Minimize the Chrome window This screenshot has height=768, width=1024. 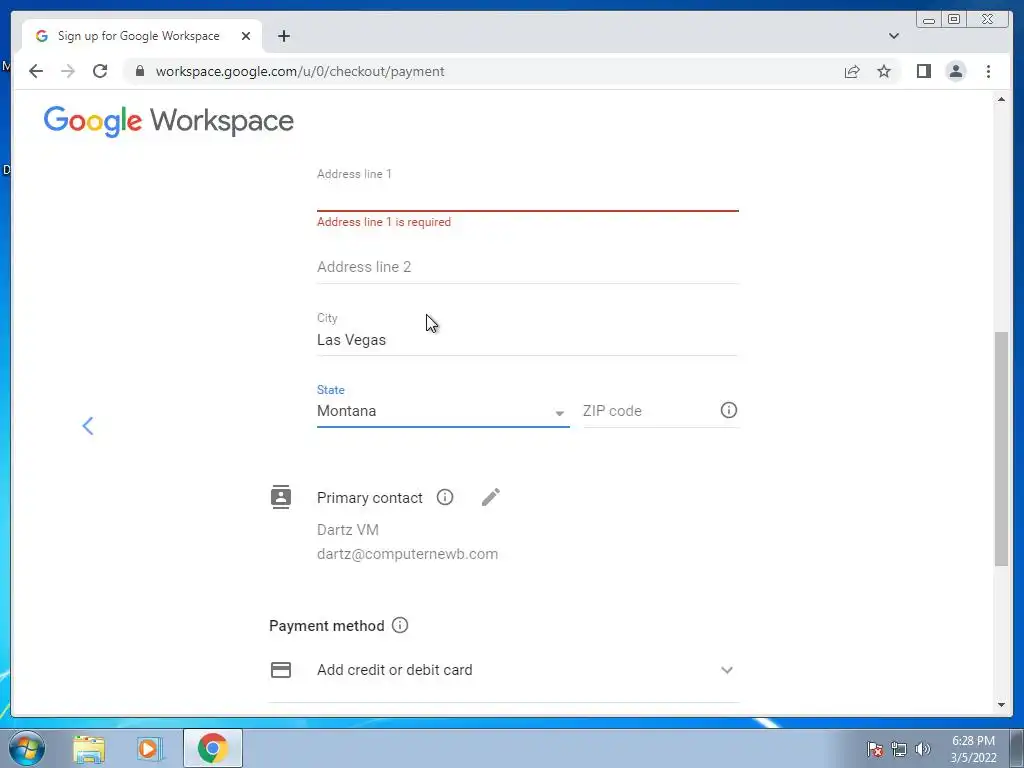(x=929, y=20)
